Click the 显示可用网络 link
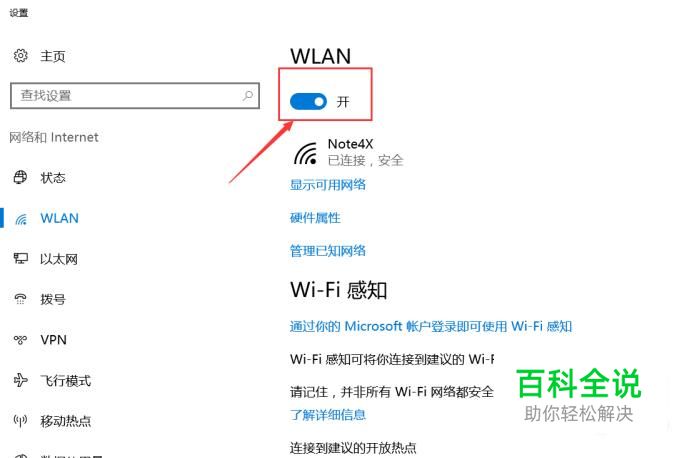Screen dimensions: 692x458 tap(327, 184)
